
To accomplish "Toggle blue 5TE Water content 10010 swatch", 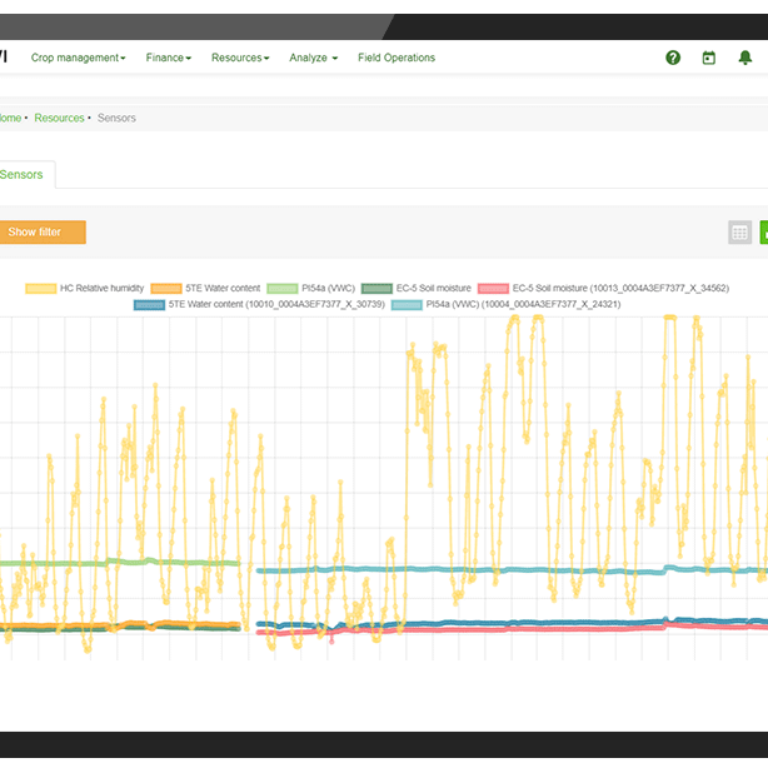I will [x=149, y=305].
